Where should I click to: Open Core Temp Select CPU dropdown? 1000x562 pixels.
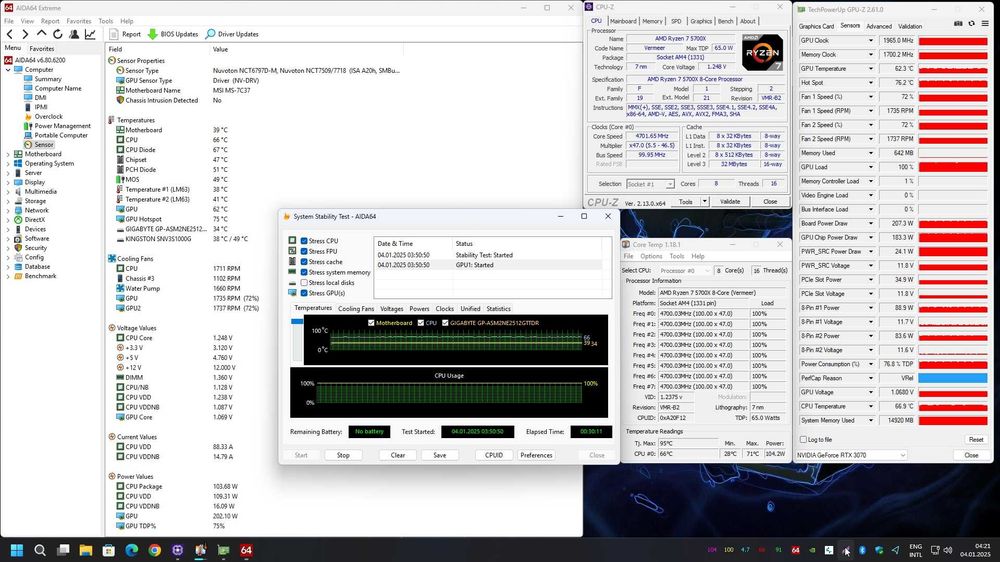pyautogui.click(x=684, y=270)
